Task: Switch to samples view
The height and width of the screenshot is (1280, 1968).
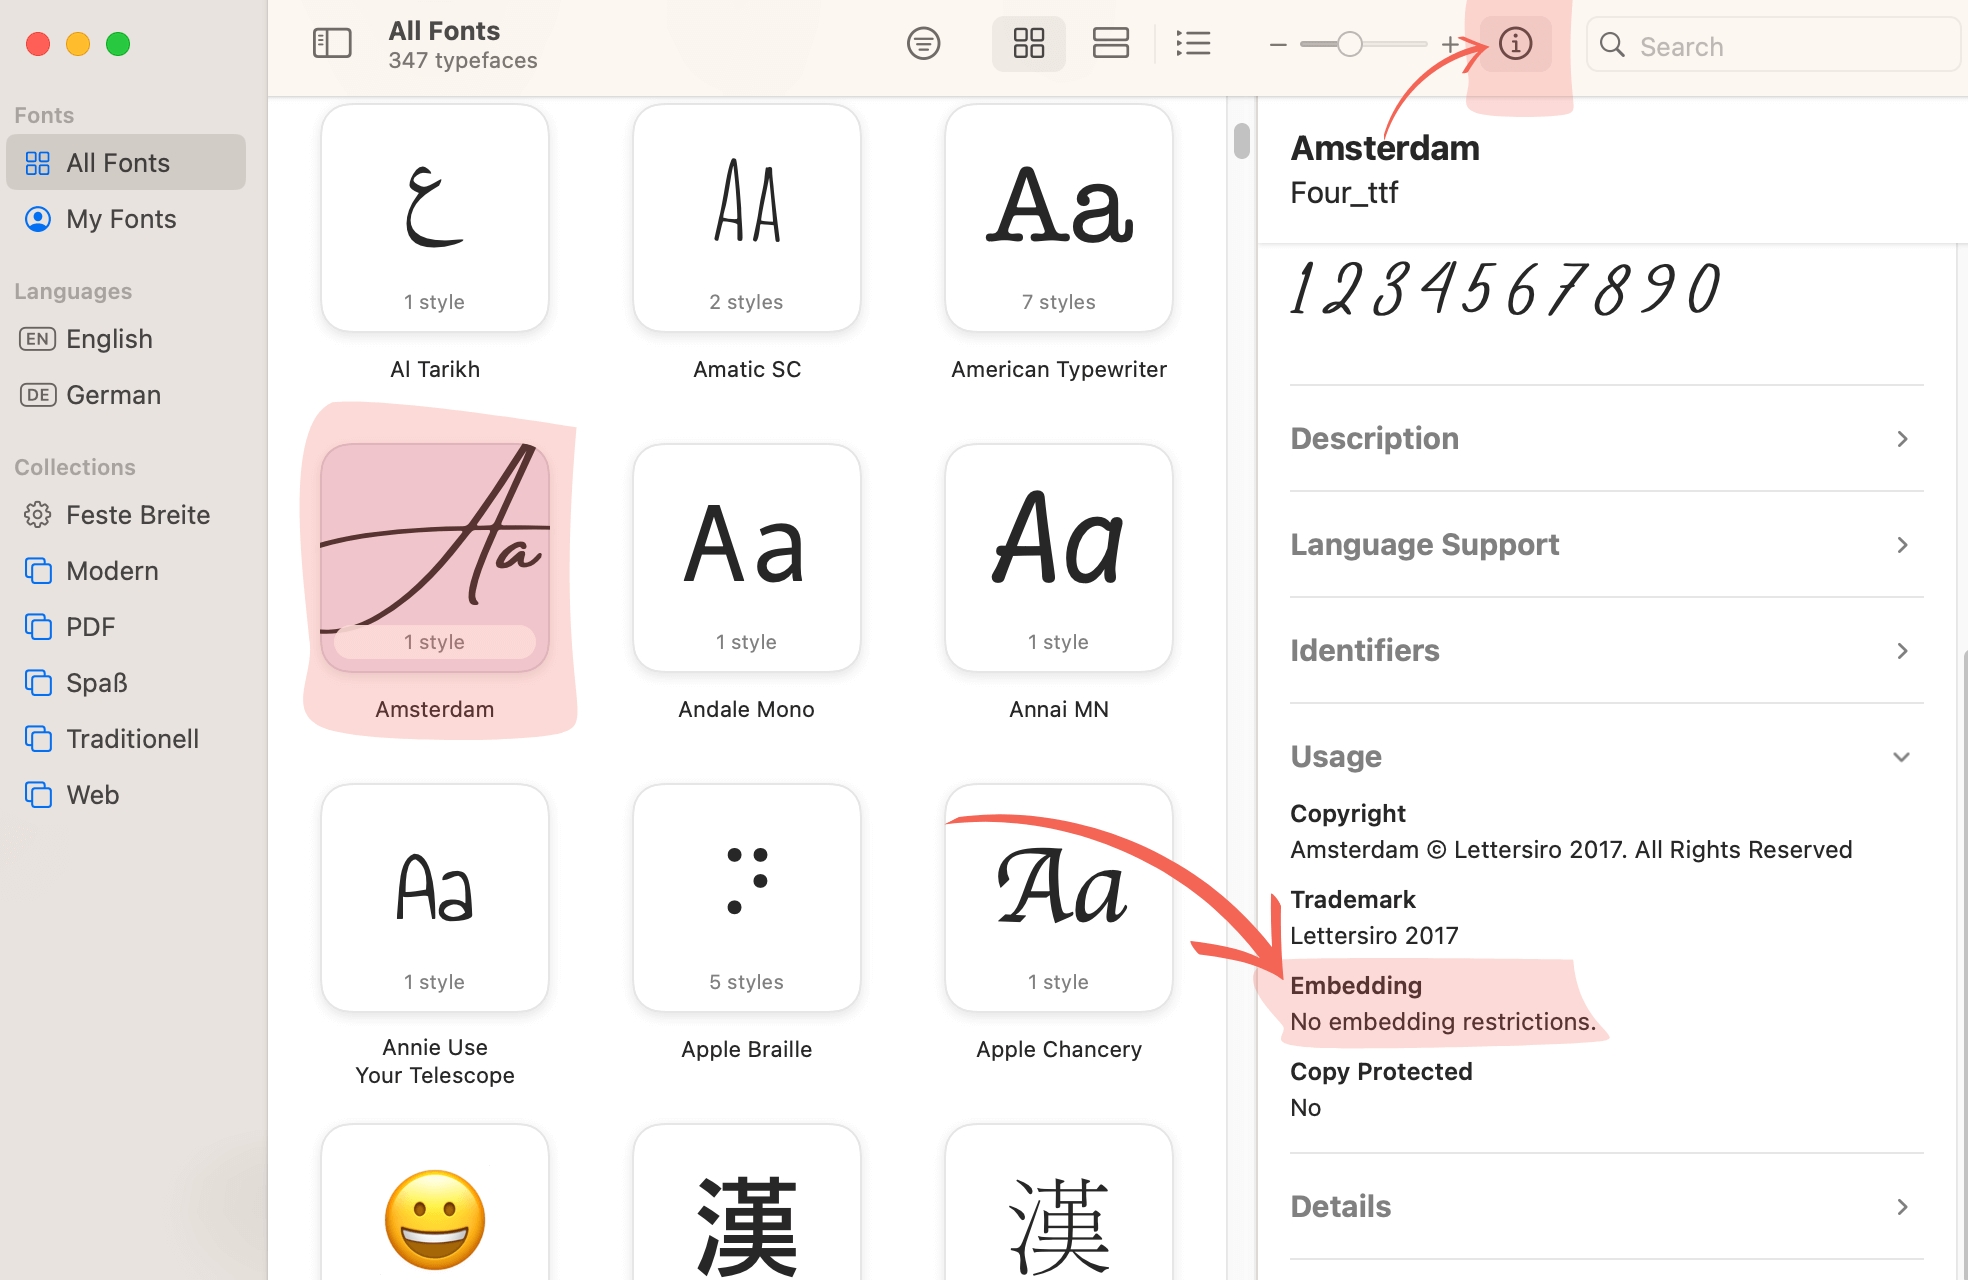Action: pyautogui.click(x=1110, y=44)
